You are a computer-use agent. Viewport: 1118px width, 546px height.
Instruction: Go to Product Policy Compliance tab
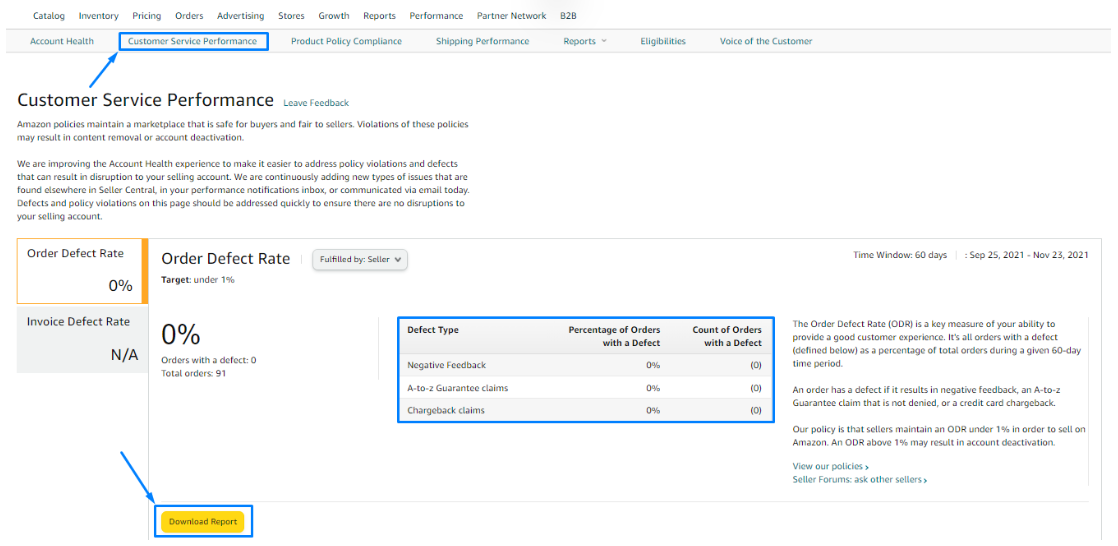click(x=346, y=41)
